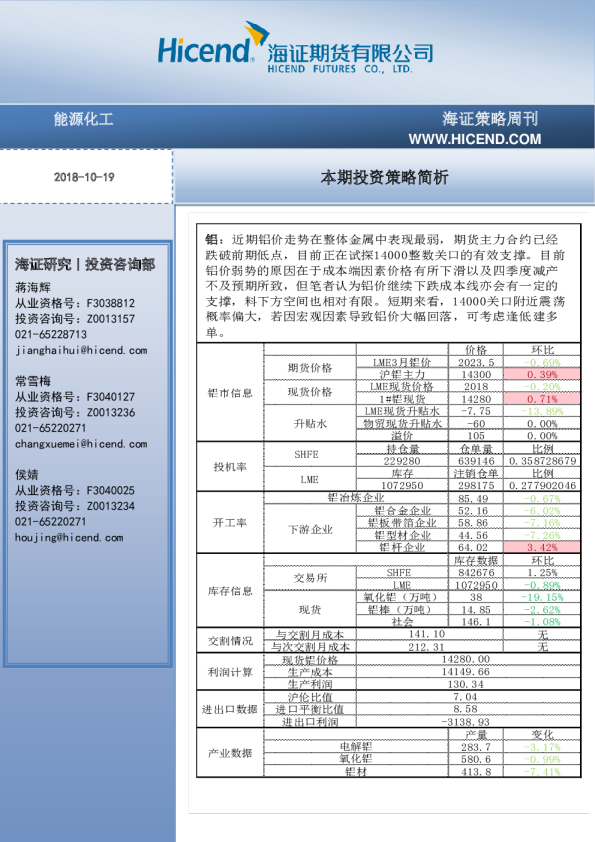Click the 与次交割月成本 value 212.31
595x842 pixels.
[427, 647]
